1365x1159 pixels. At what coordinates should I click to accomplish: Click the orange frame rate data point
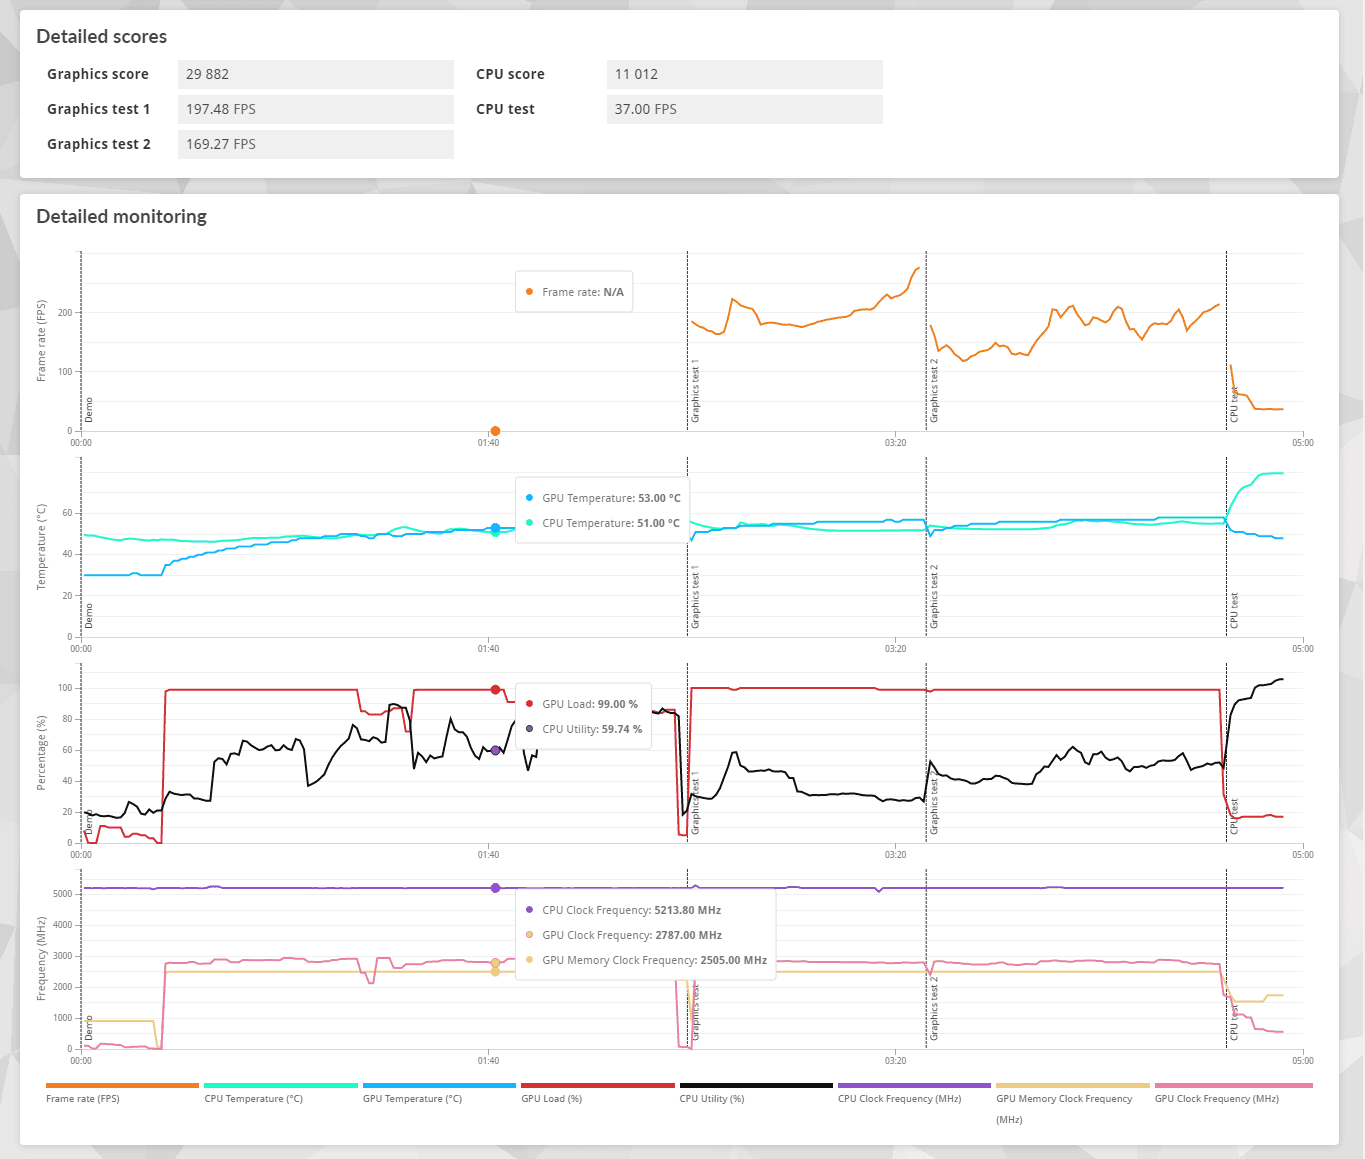(x=495, y=431)
